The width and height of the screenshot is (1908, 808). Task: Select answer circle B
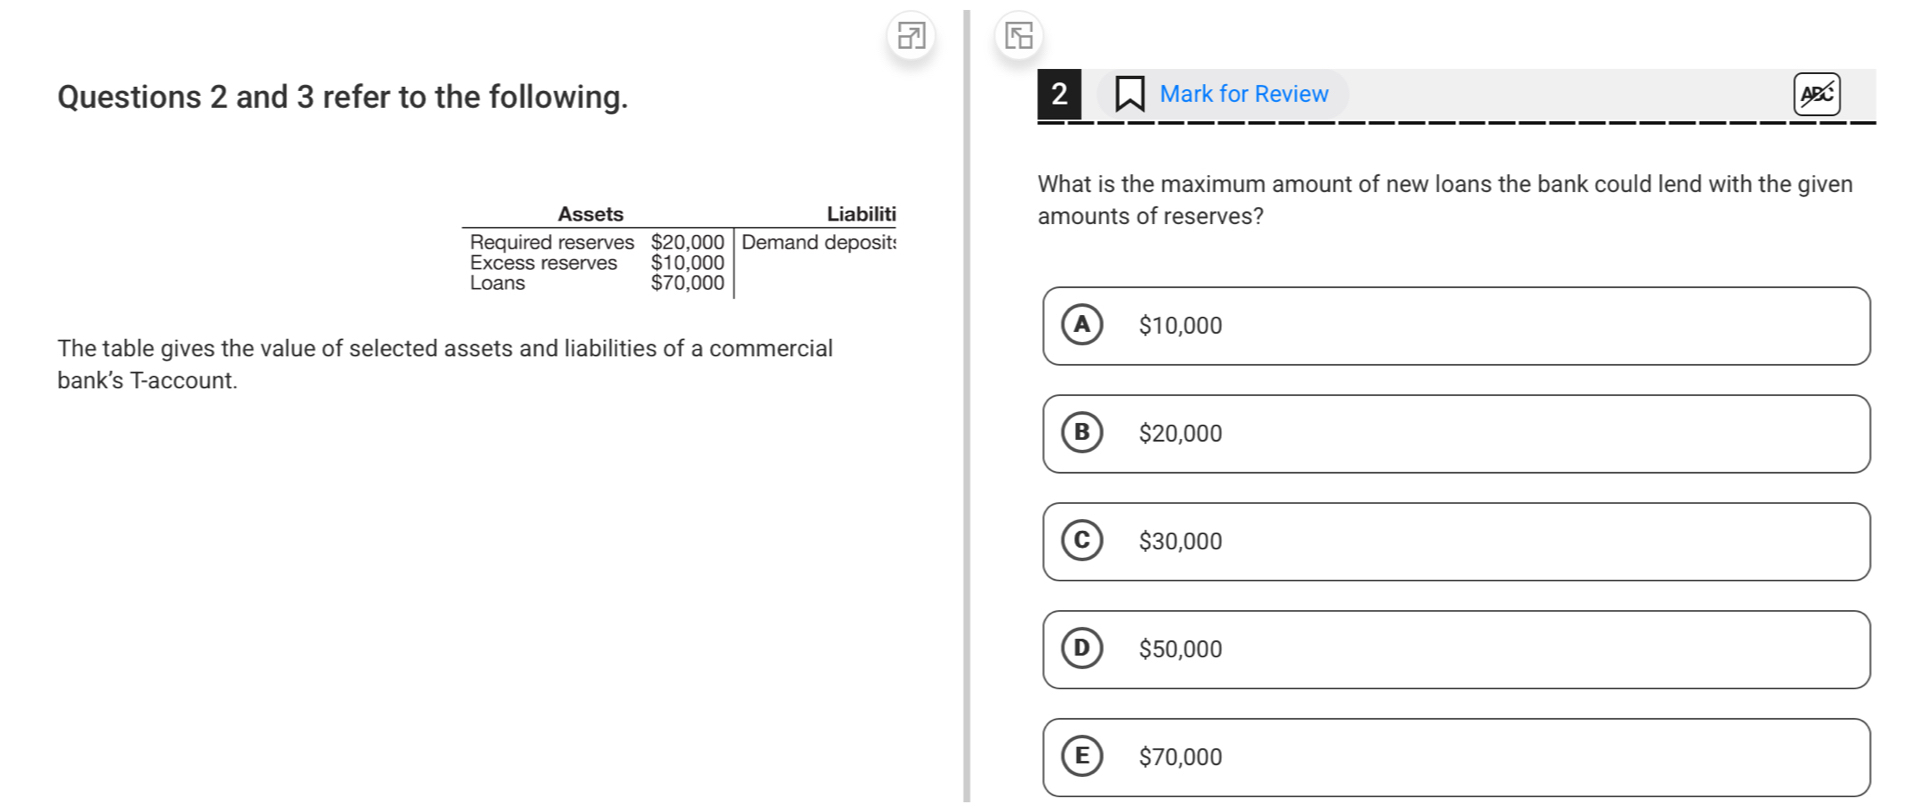coord(1082,433)
